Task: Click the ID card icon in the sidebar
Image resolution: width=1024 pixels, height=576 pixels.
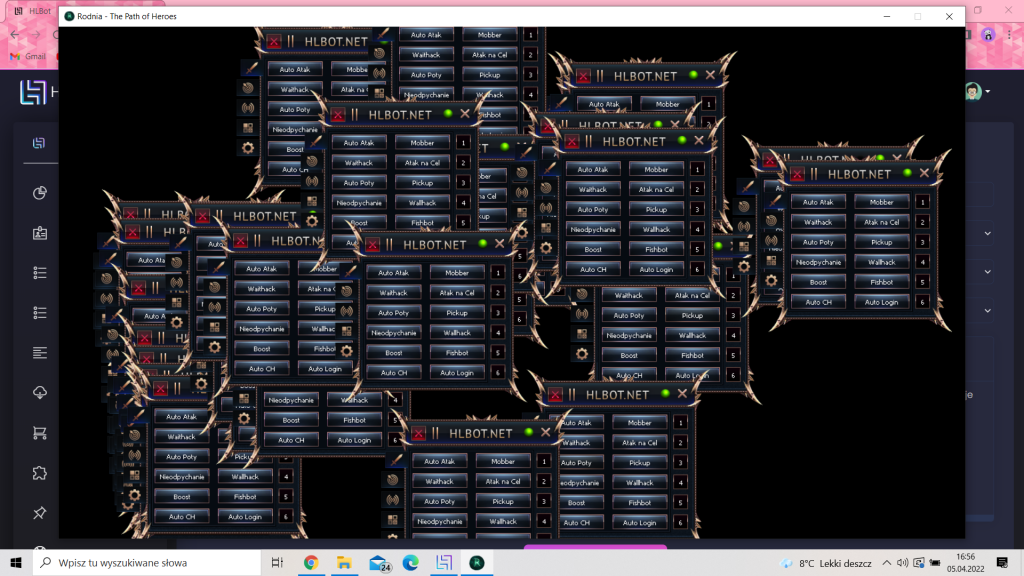Action: [x=40, y=233]
